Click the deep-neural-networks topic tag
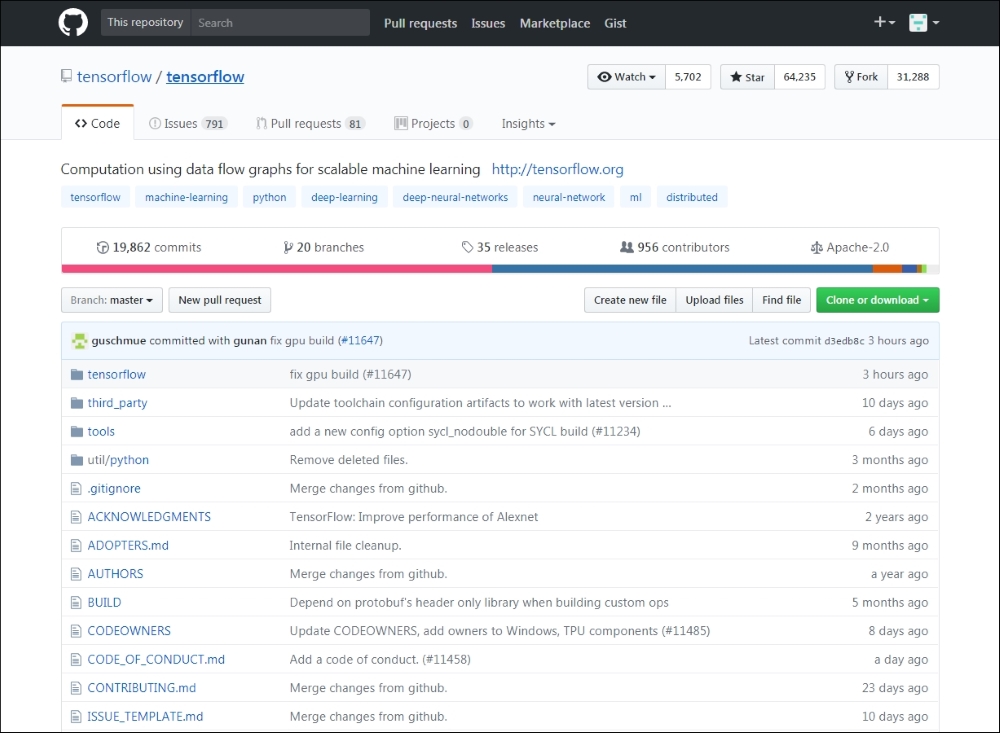Viewport: 1000px width, 733px height. (x=455, y=197)
